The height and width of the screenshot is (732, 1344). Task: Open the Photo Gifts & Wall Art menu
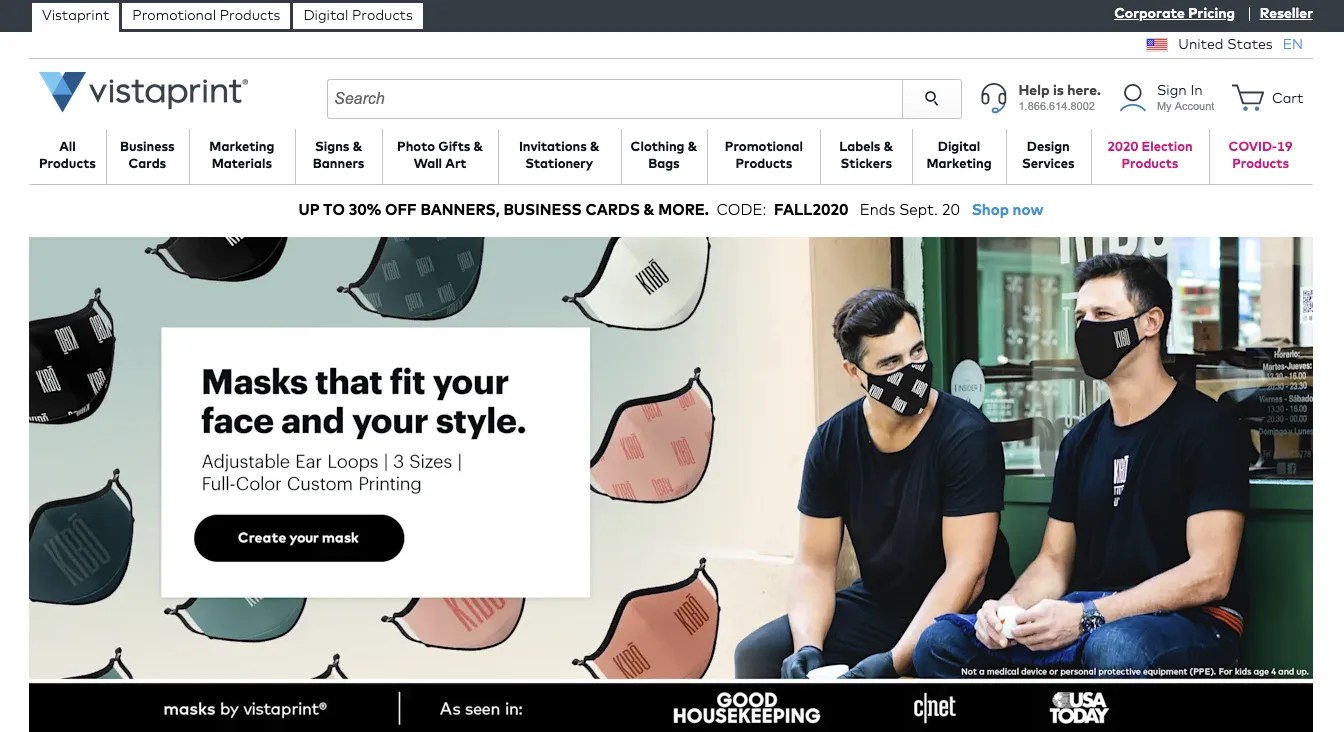pyautogui.click(x=440, y=155)
